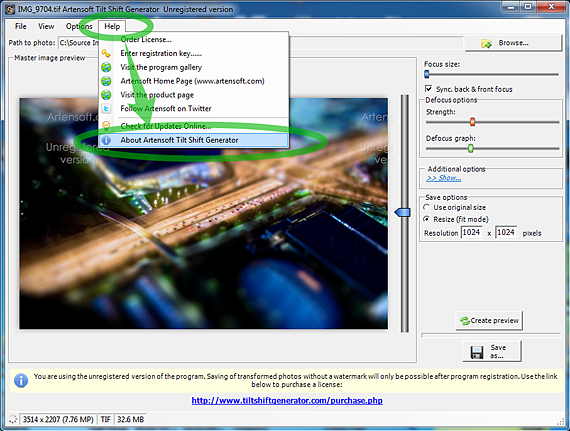Viewport: 570px width, 431px height.
Task: Click green refresh icon on Create preview
Action: [465, 321]
